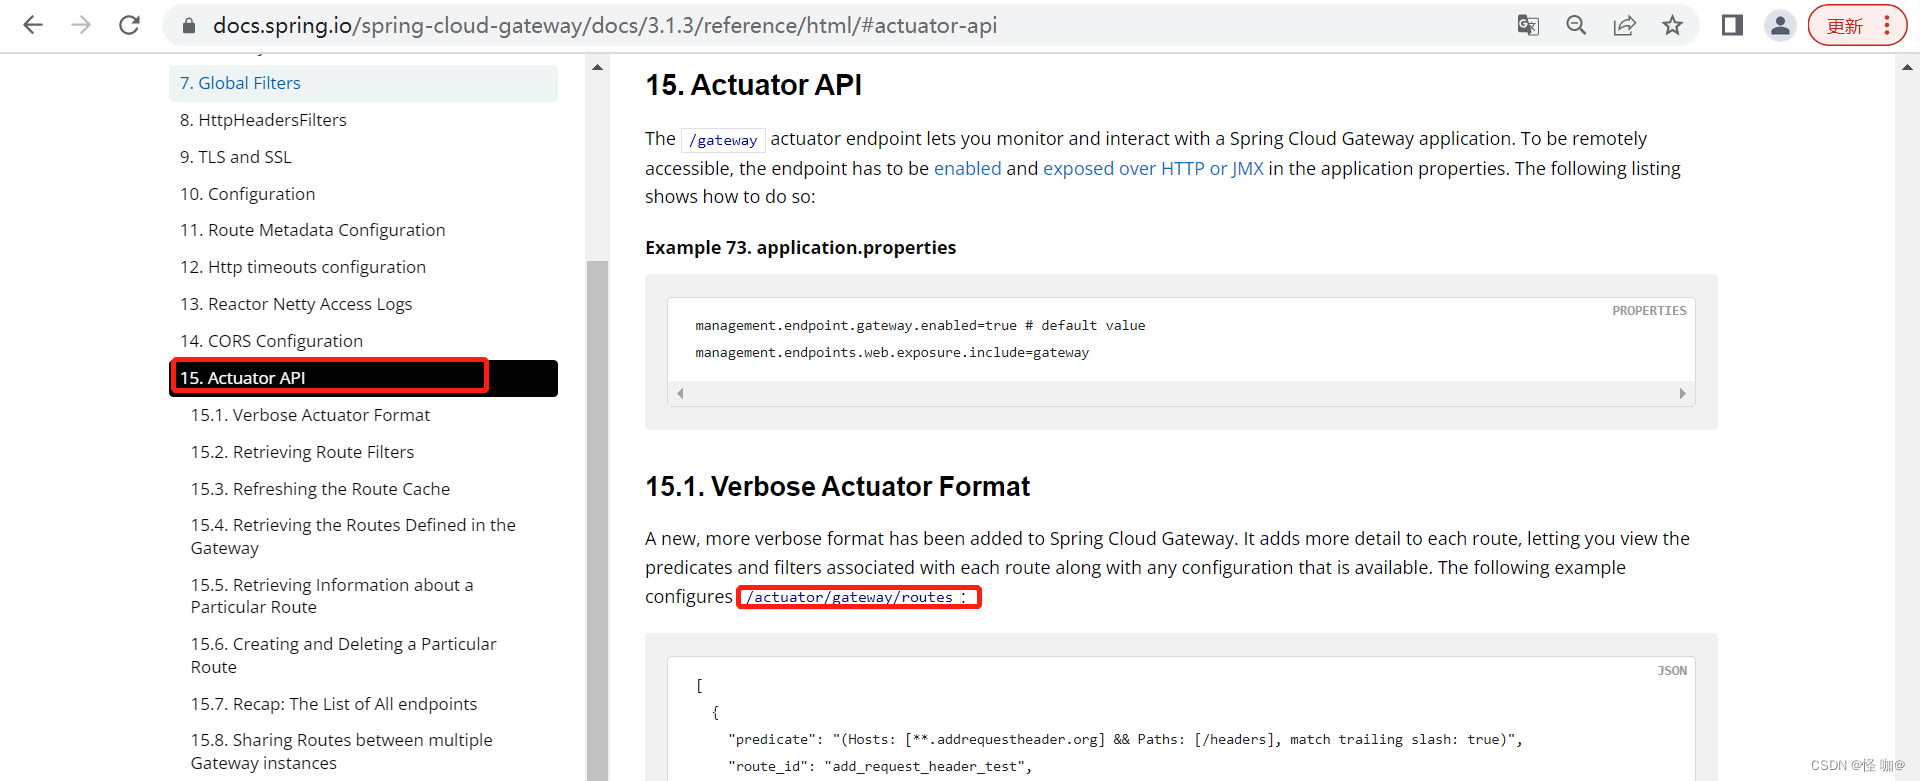Click the "predicate" JSON line
This screenshot has width=1920, height=781.
(x=1125, y=739)
